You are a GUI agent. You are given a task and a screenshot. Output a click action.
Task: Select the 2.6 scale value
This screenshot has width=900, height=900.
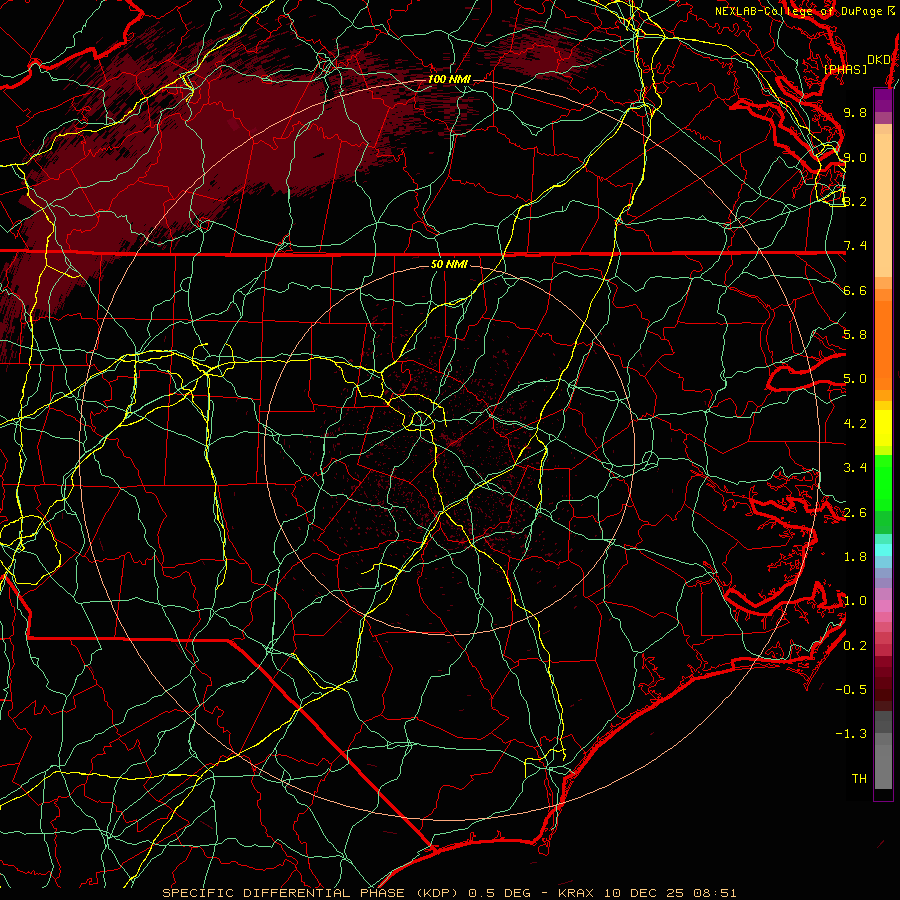pyautogui.click(x=855, y=513)
